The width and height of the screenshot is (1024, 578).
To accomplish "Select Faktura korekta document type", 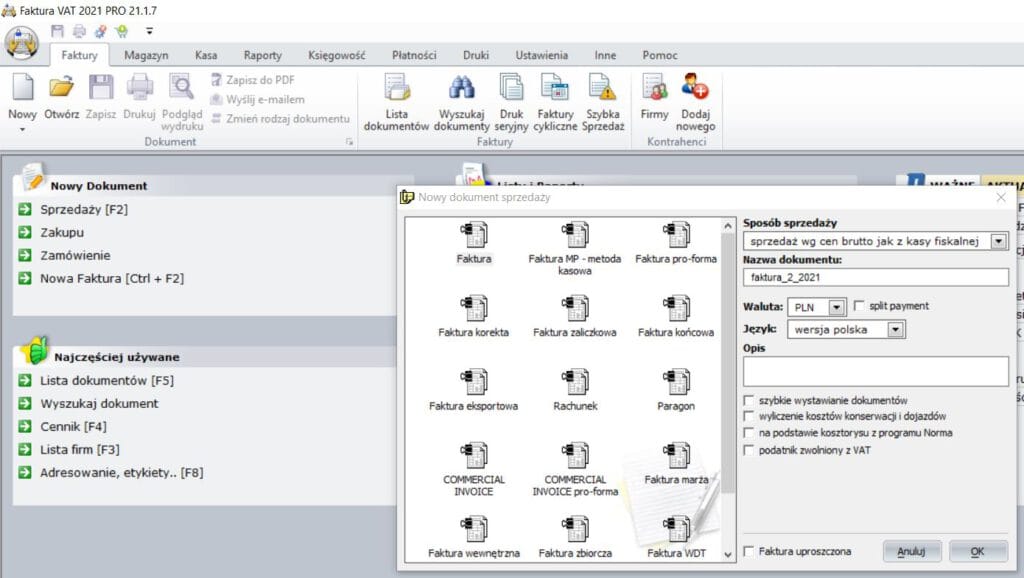I will coord(474,316).
